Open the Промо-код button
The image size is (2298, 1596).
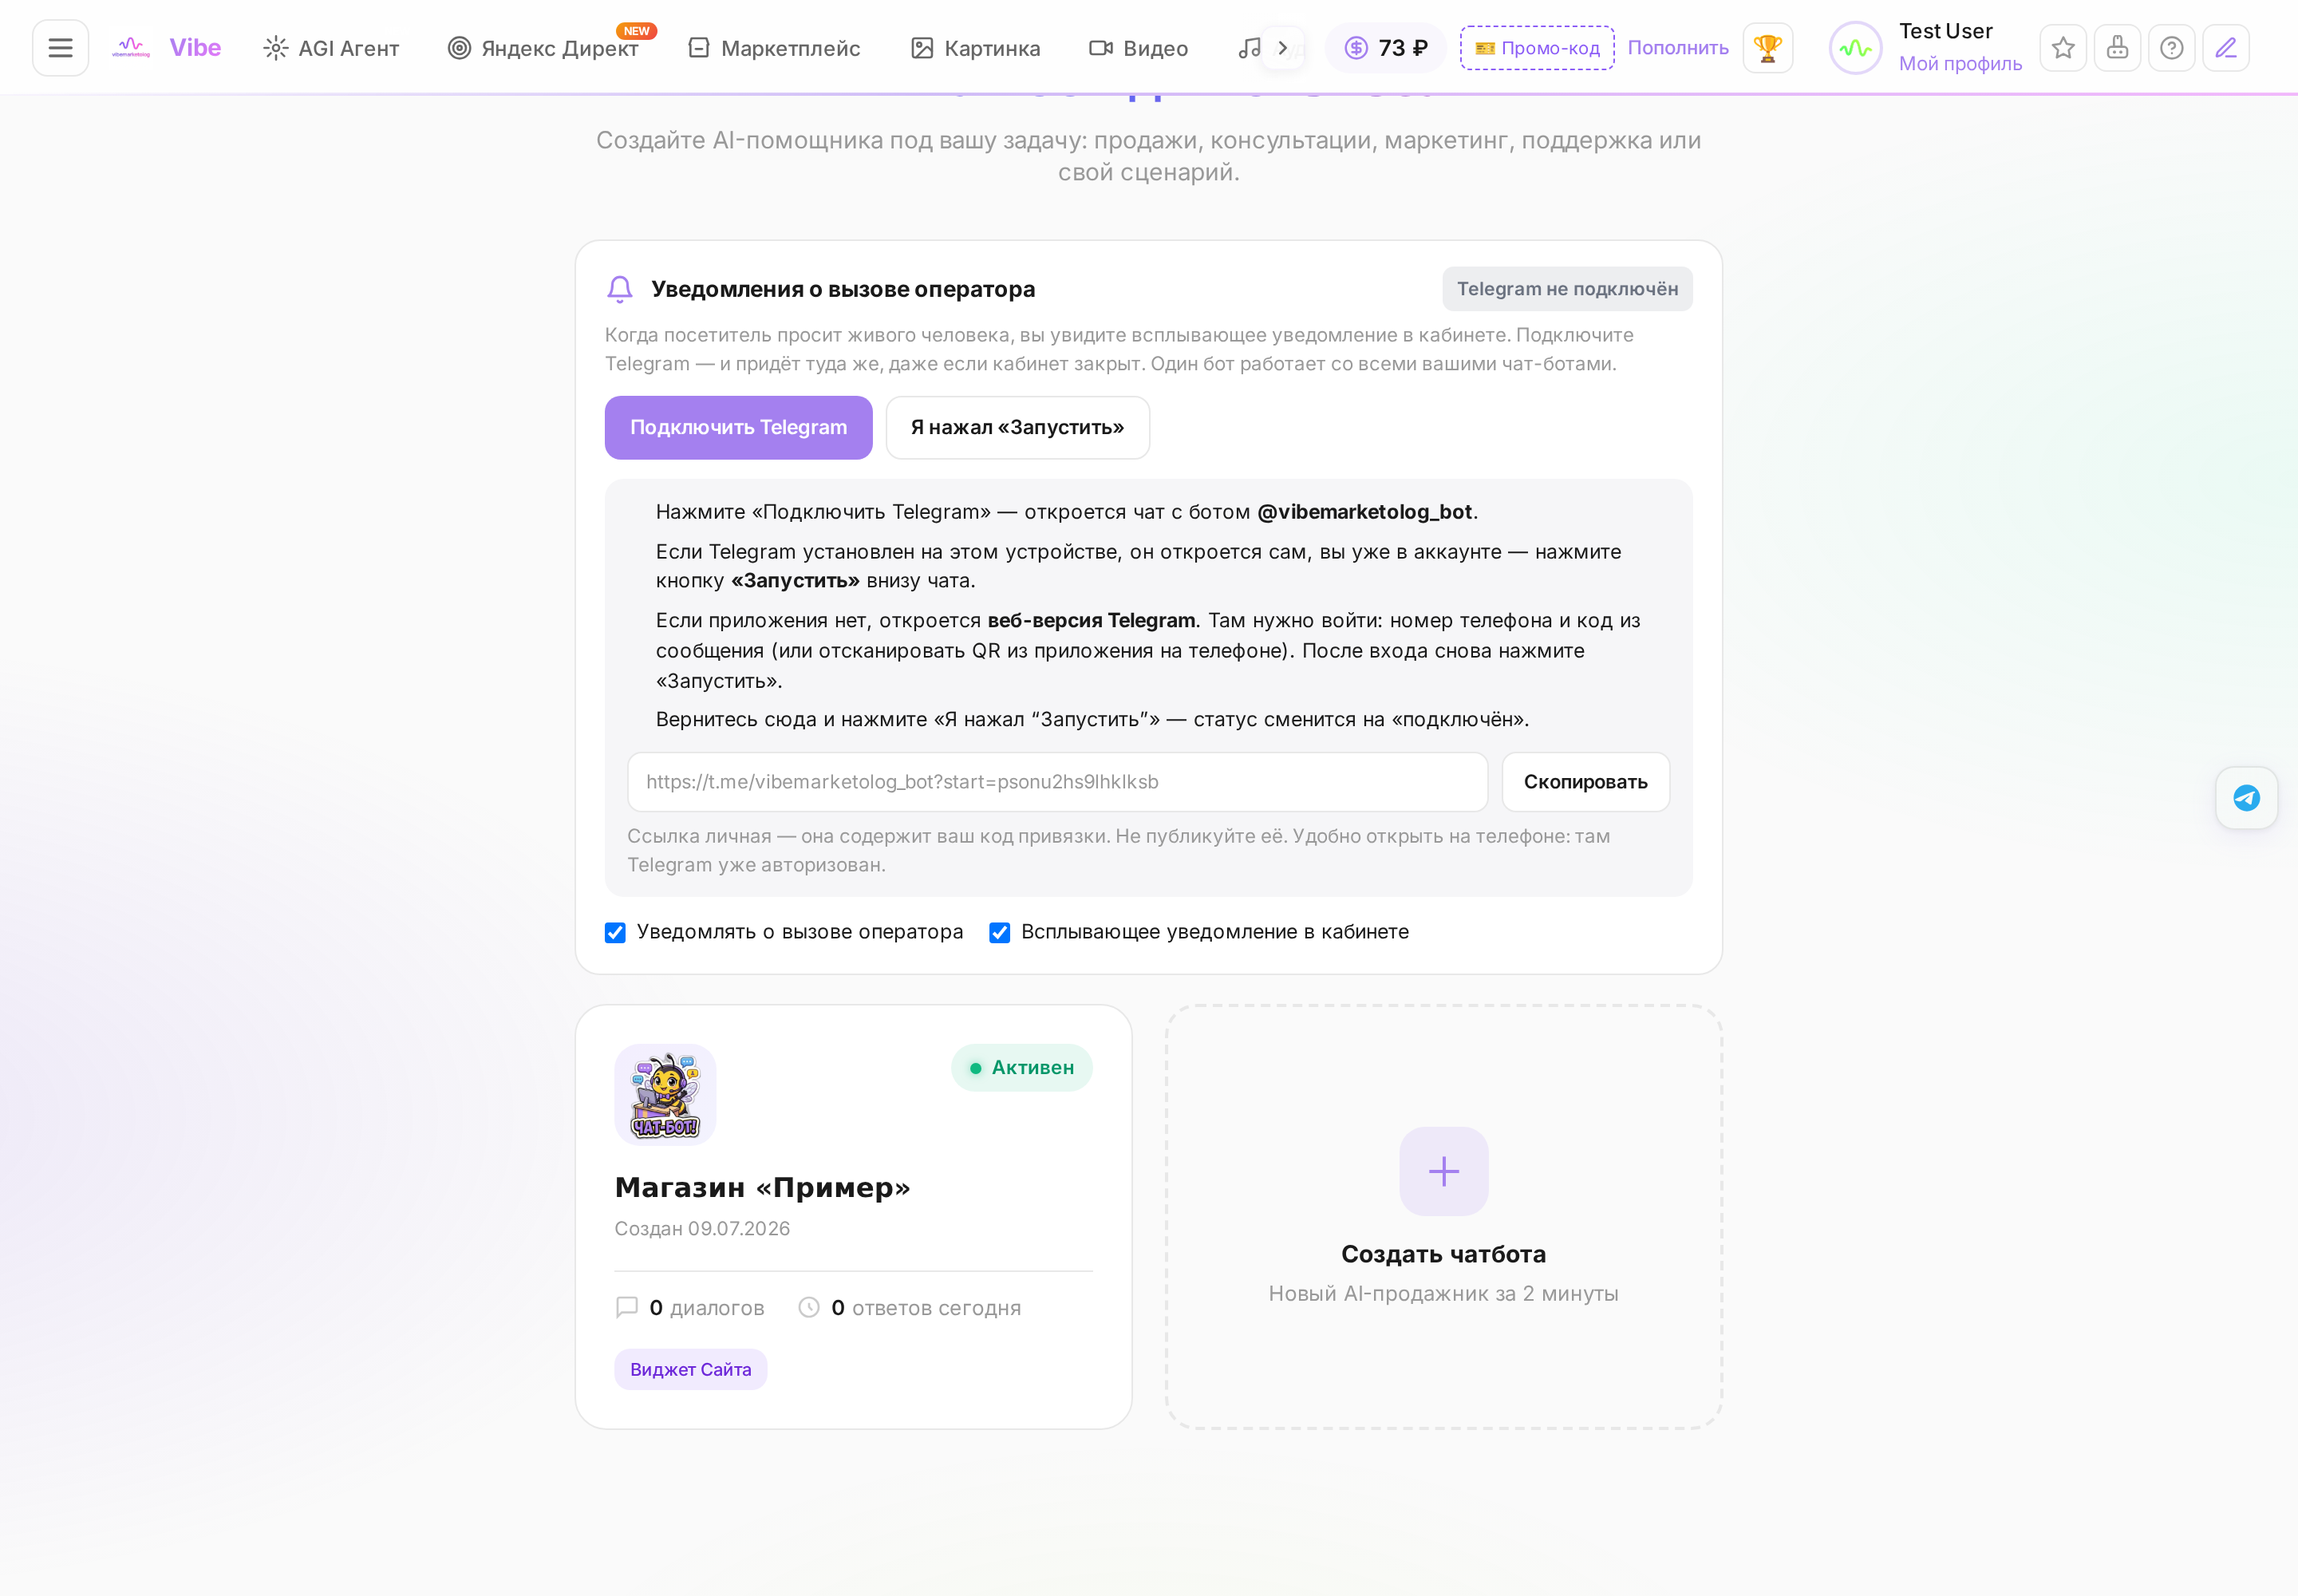click(1537, 48)
